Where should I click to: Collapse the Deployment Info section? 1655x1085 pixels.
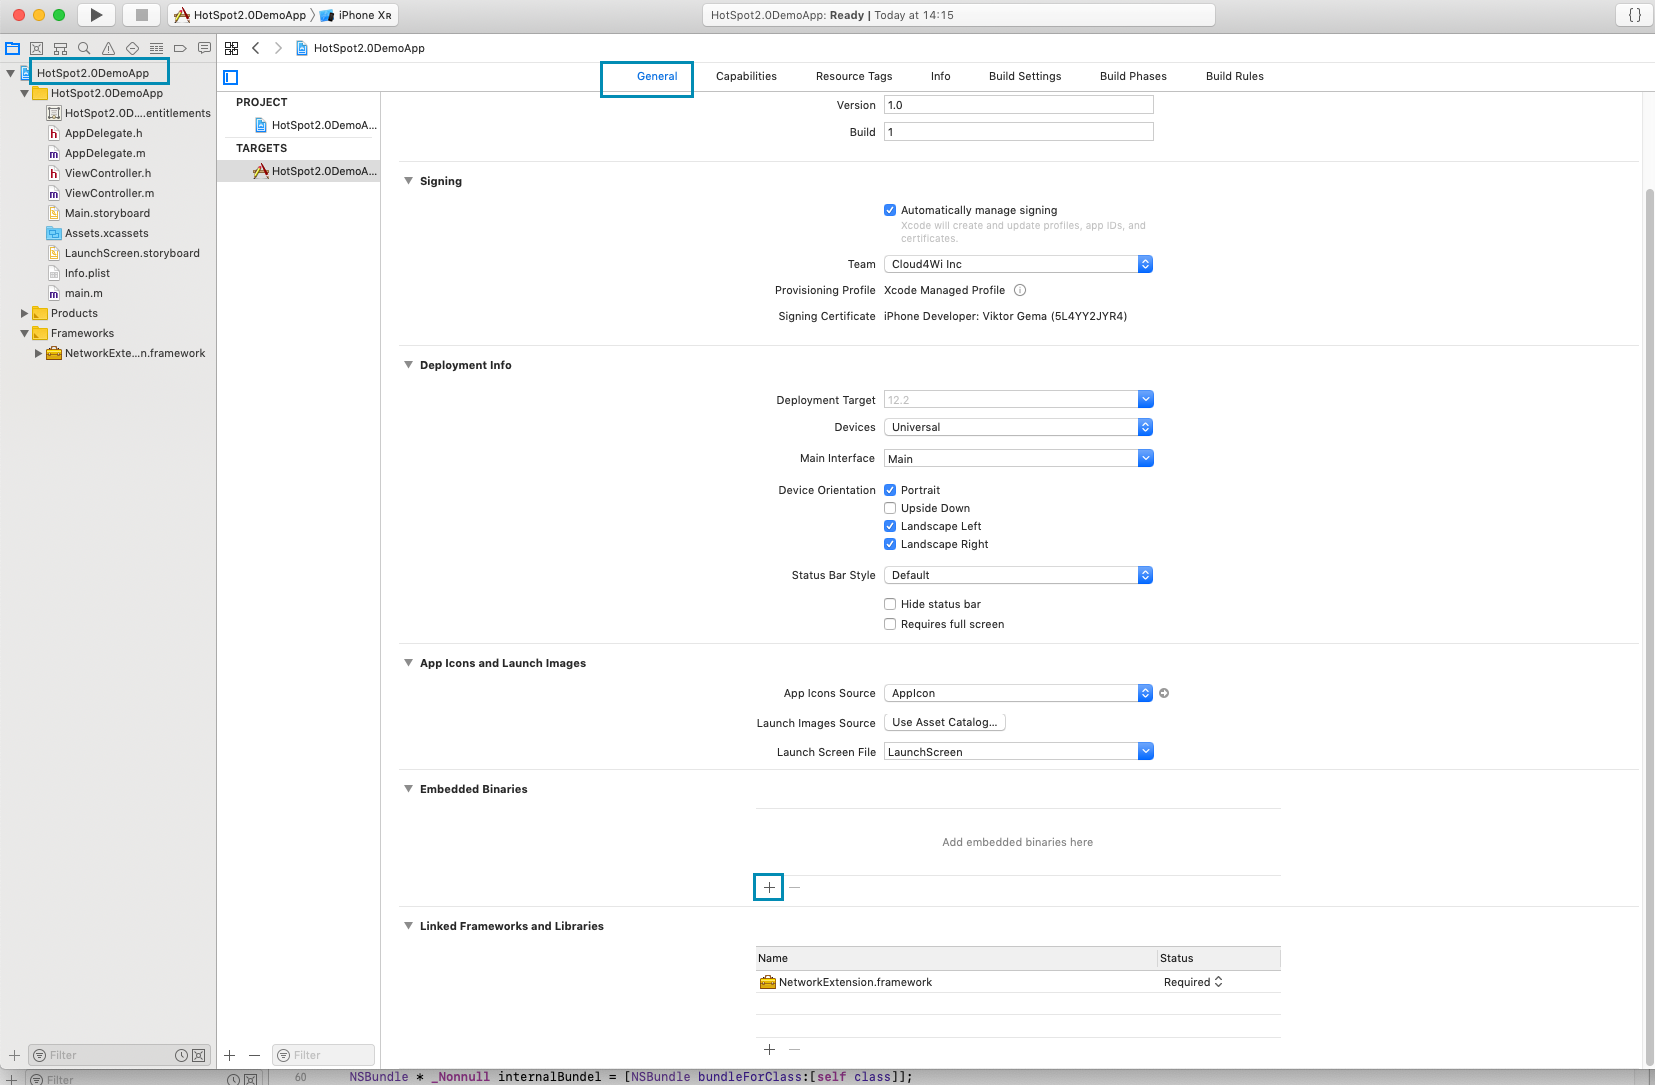[408, 365]
